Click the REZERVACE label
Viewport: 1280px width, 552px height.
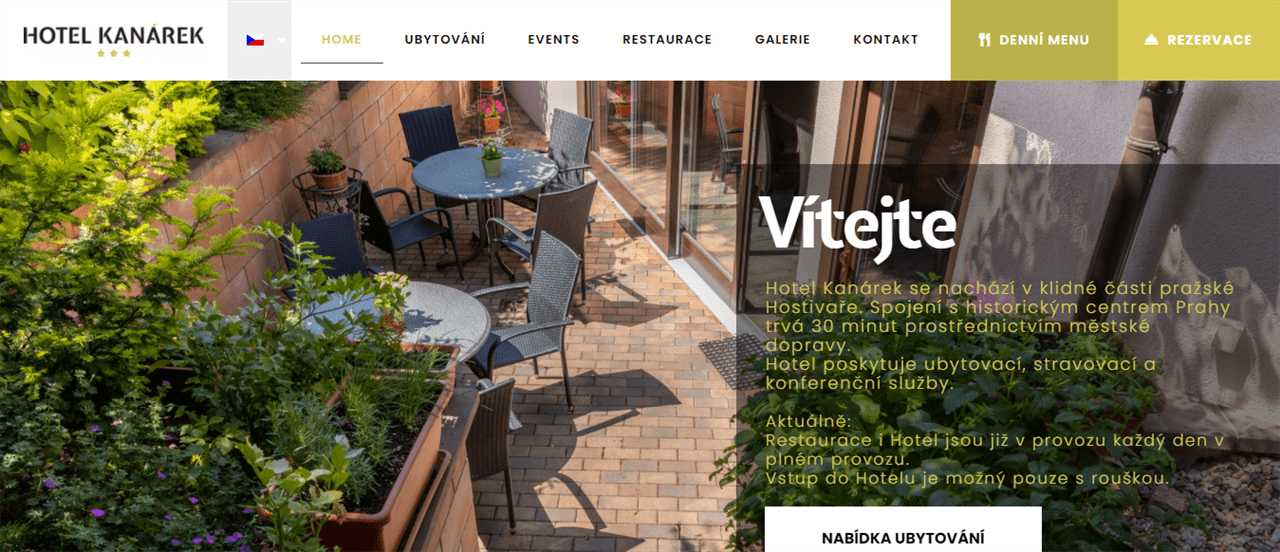(1209, 40)
